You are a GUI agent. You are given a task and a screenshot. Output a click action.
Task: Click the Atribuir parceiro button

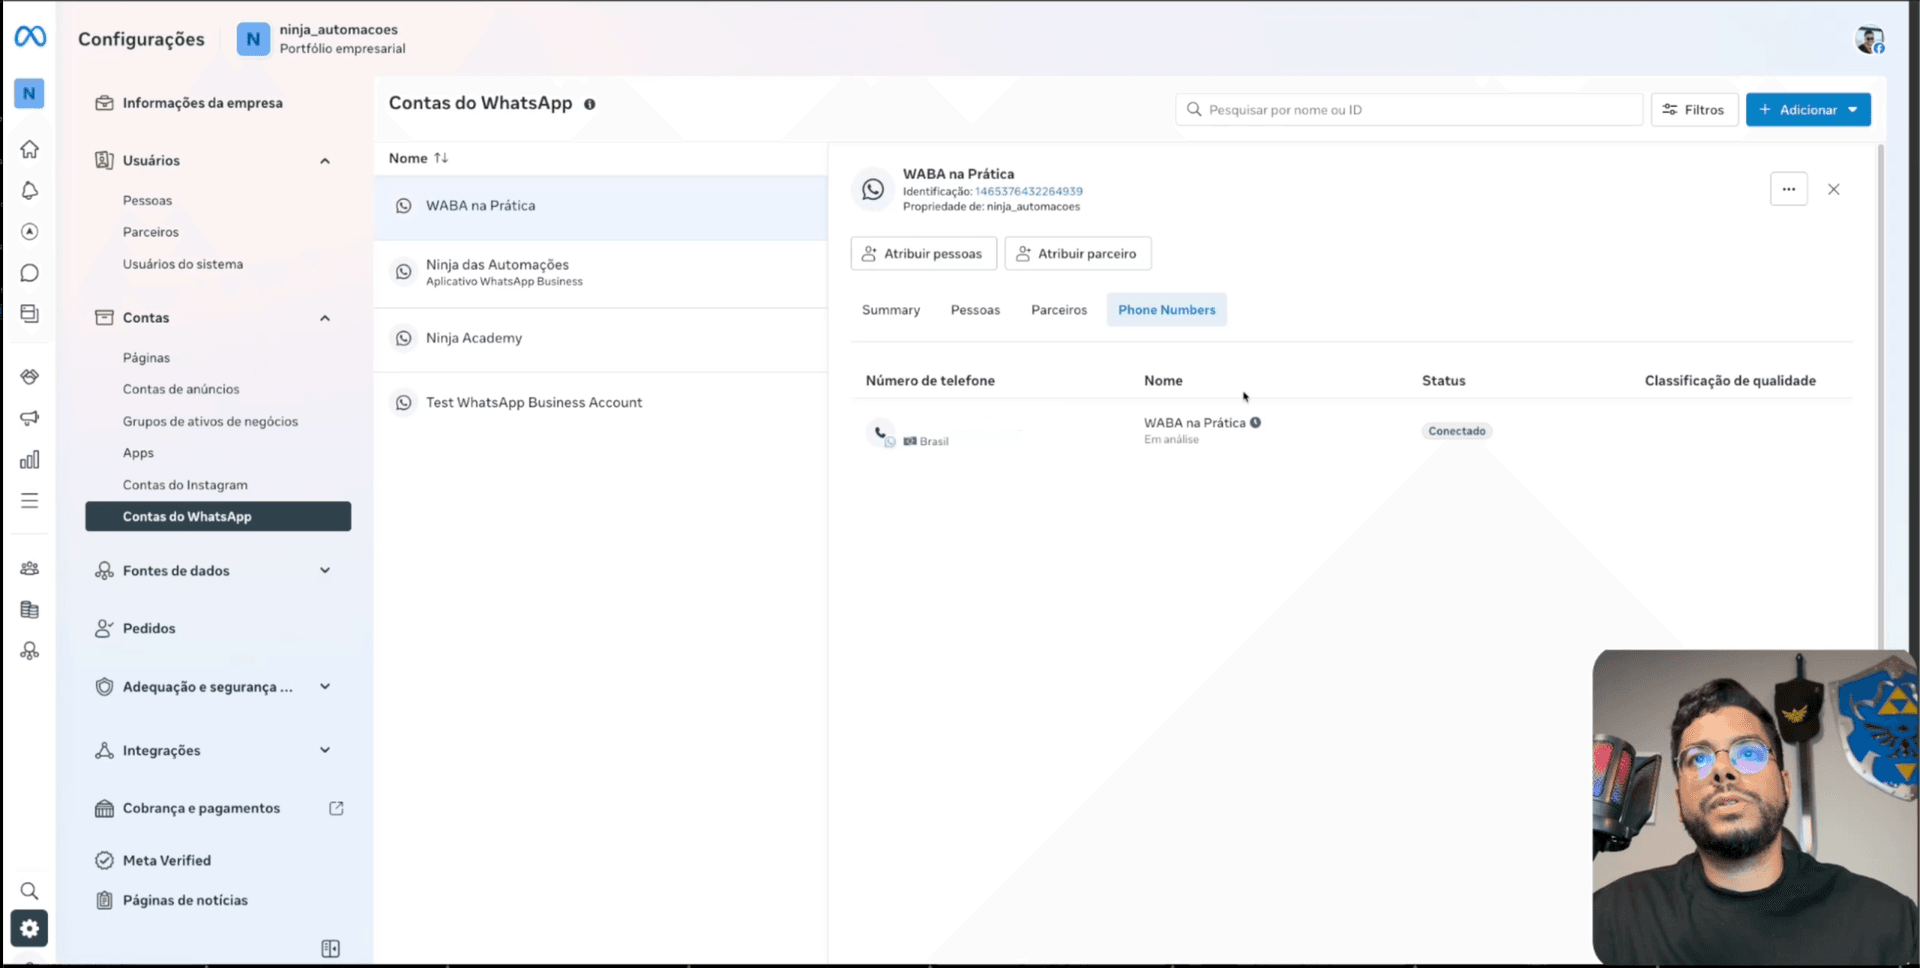coord(1077,253)
